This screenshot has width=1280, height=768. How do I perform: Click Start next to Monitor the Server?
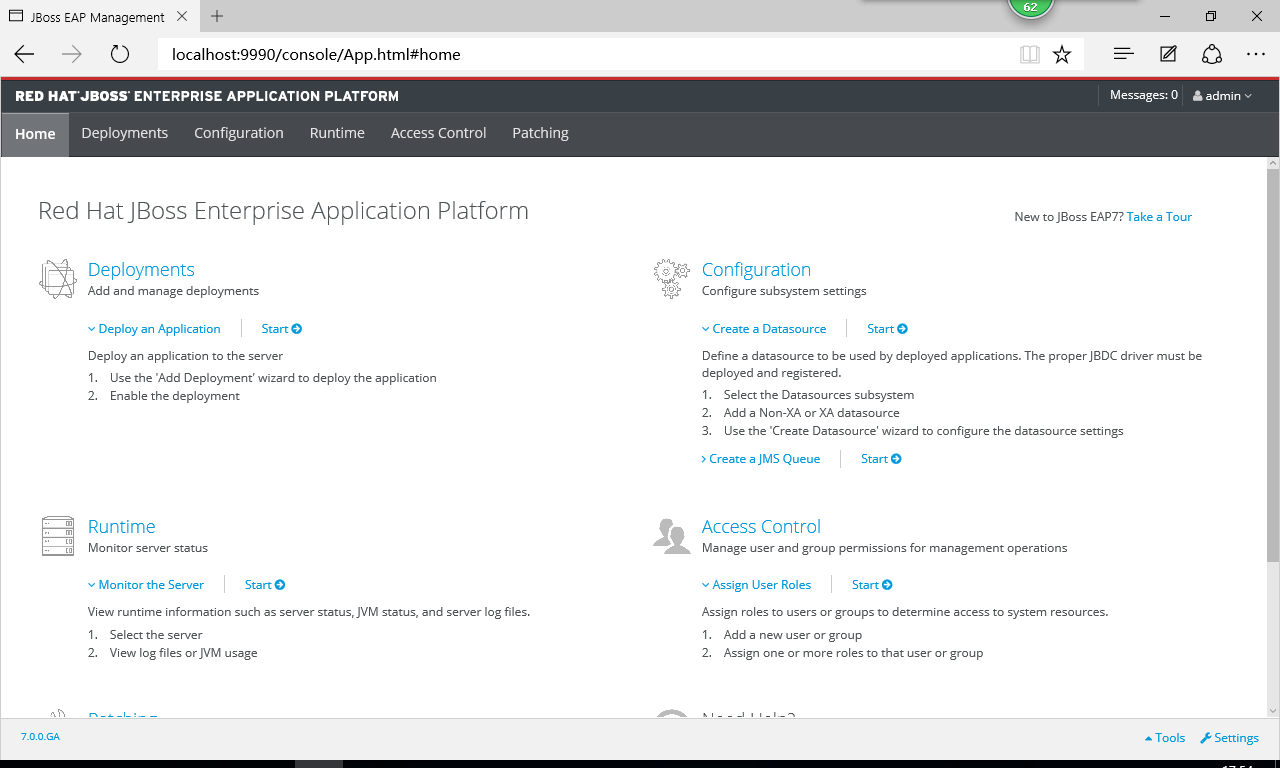click(x=265, y=585)
